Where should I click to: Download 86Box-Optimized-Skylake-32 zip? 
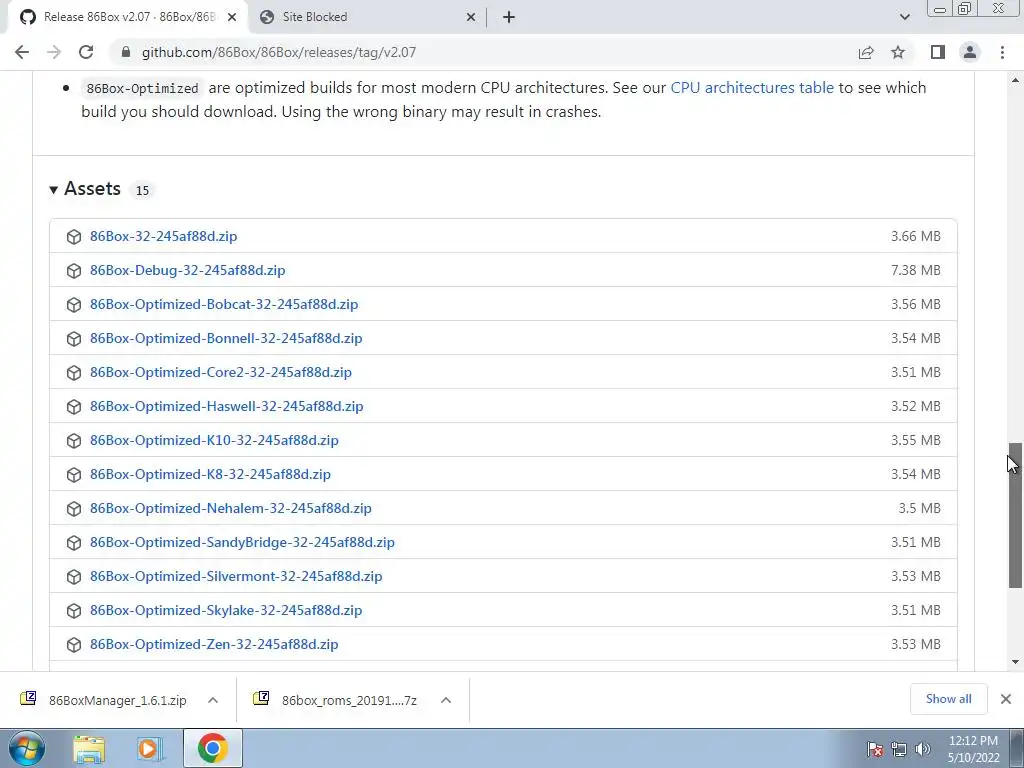pyautogui.click(x=226, y=610)
